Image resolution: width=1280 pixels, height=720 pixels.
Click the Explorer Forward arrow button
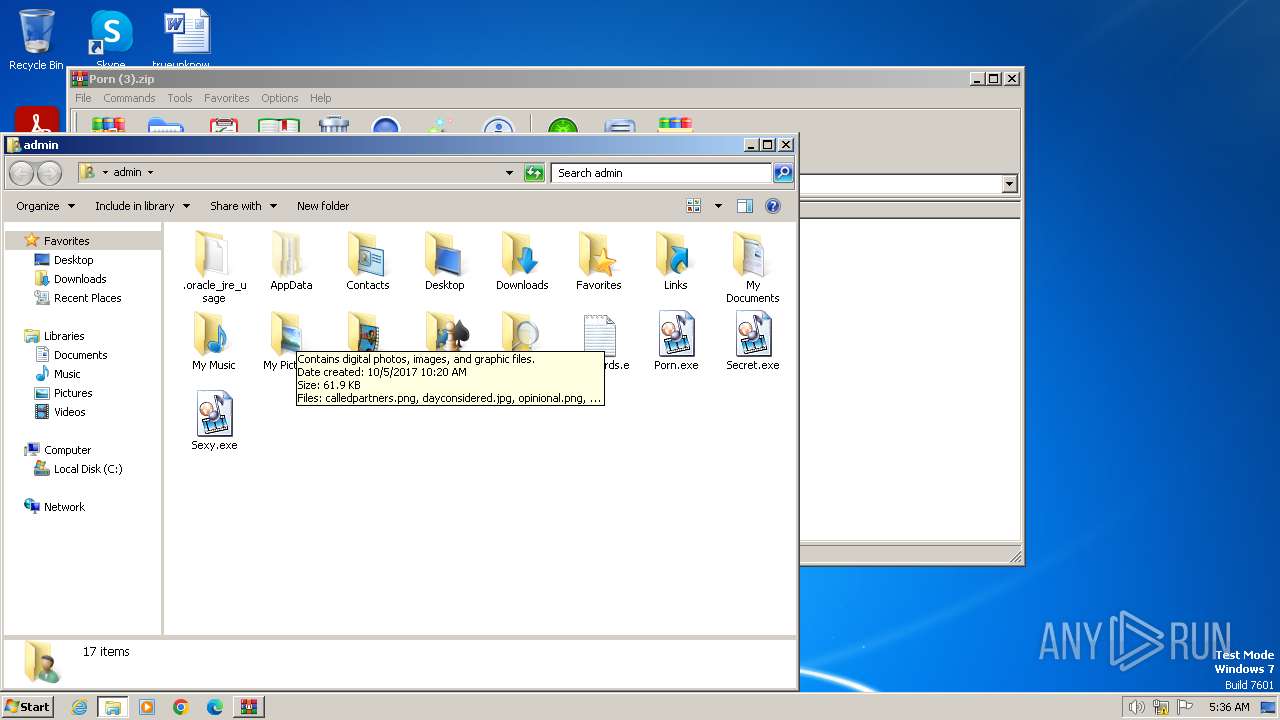49,173
